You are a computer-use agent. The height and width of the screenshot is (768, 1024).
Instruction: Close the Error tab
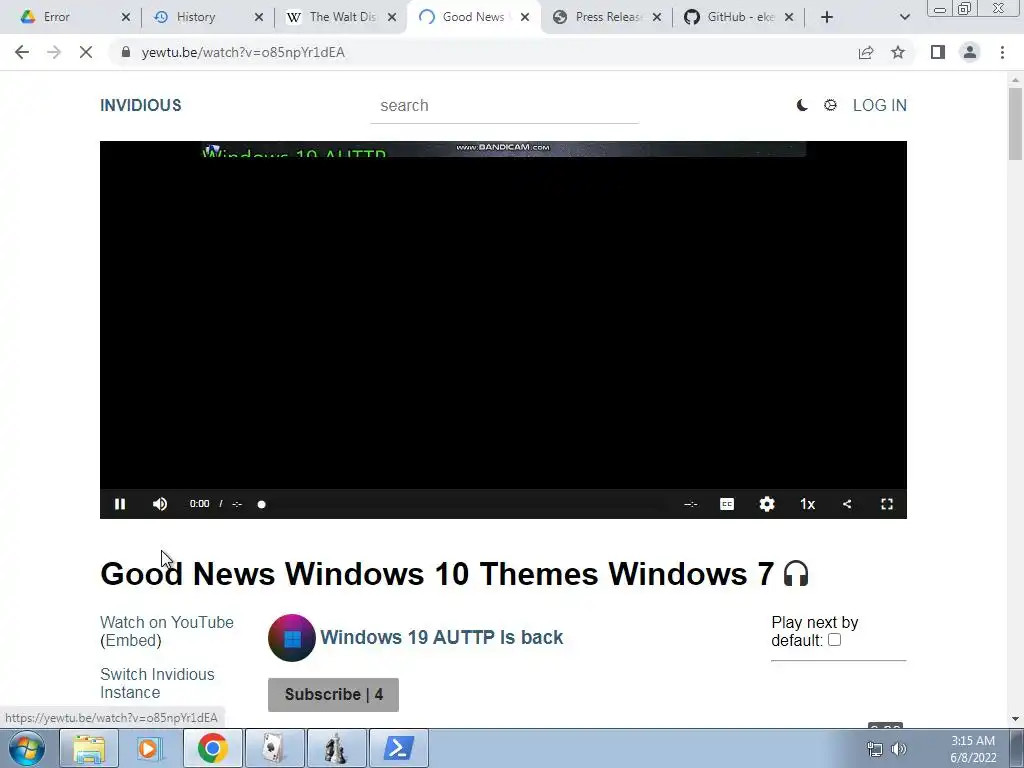(x=126, y=17)
